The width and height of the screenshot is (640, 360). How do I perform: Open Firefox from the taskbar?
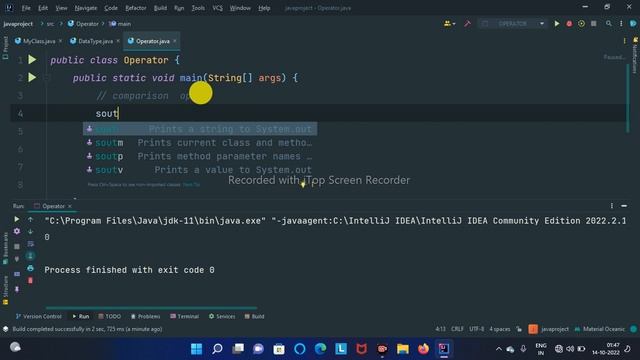pos(423,349)
